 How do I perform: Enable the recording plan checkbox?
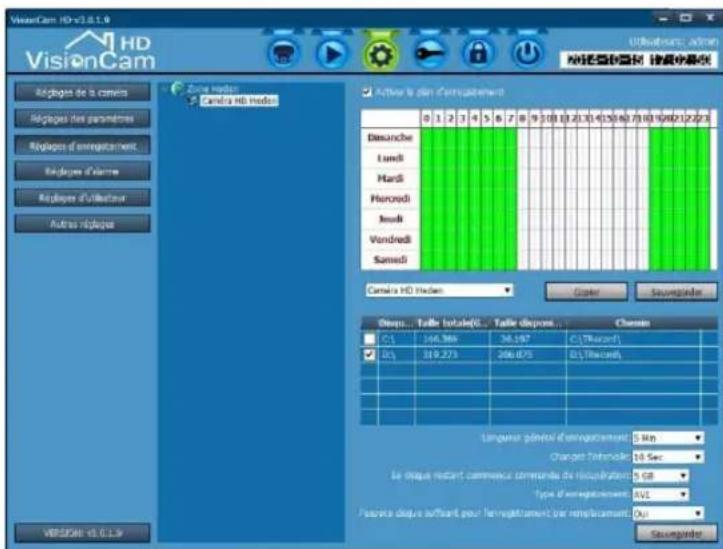367,92
